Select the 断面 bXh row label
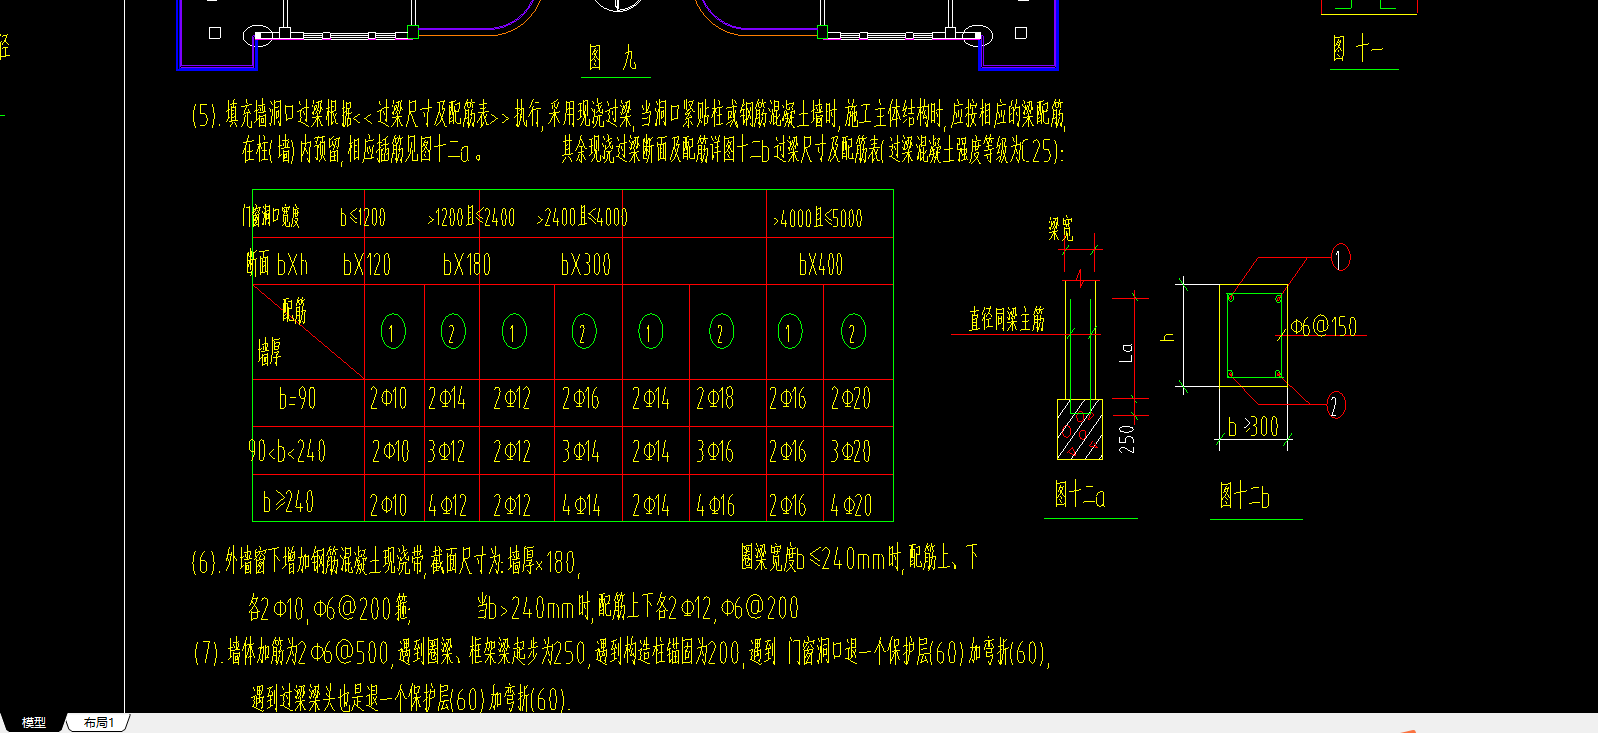Screen dimensions: 1598x733 click(x=277, y=264)
